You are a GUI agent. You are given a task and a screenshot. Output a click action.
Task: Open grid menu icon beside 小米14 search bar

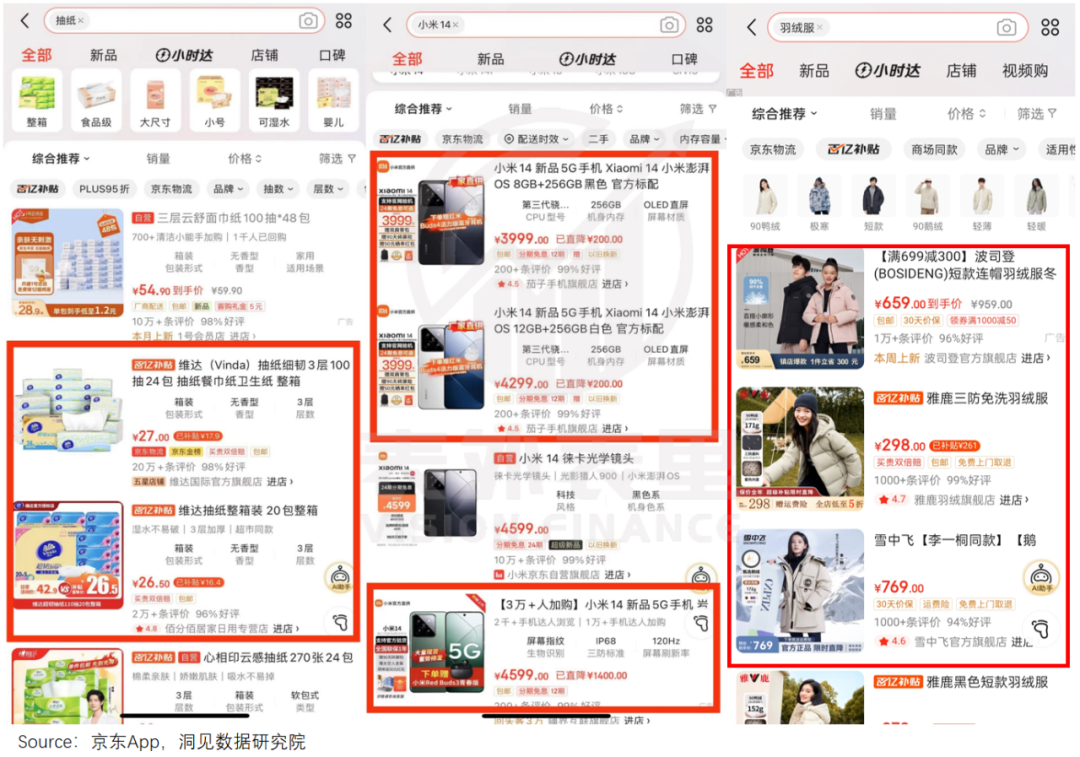click(705, 25)
